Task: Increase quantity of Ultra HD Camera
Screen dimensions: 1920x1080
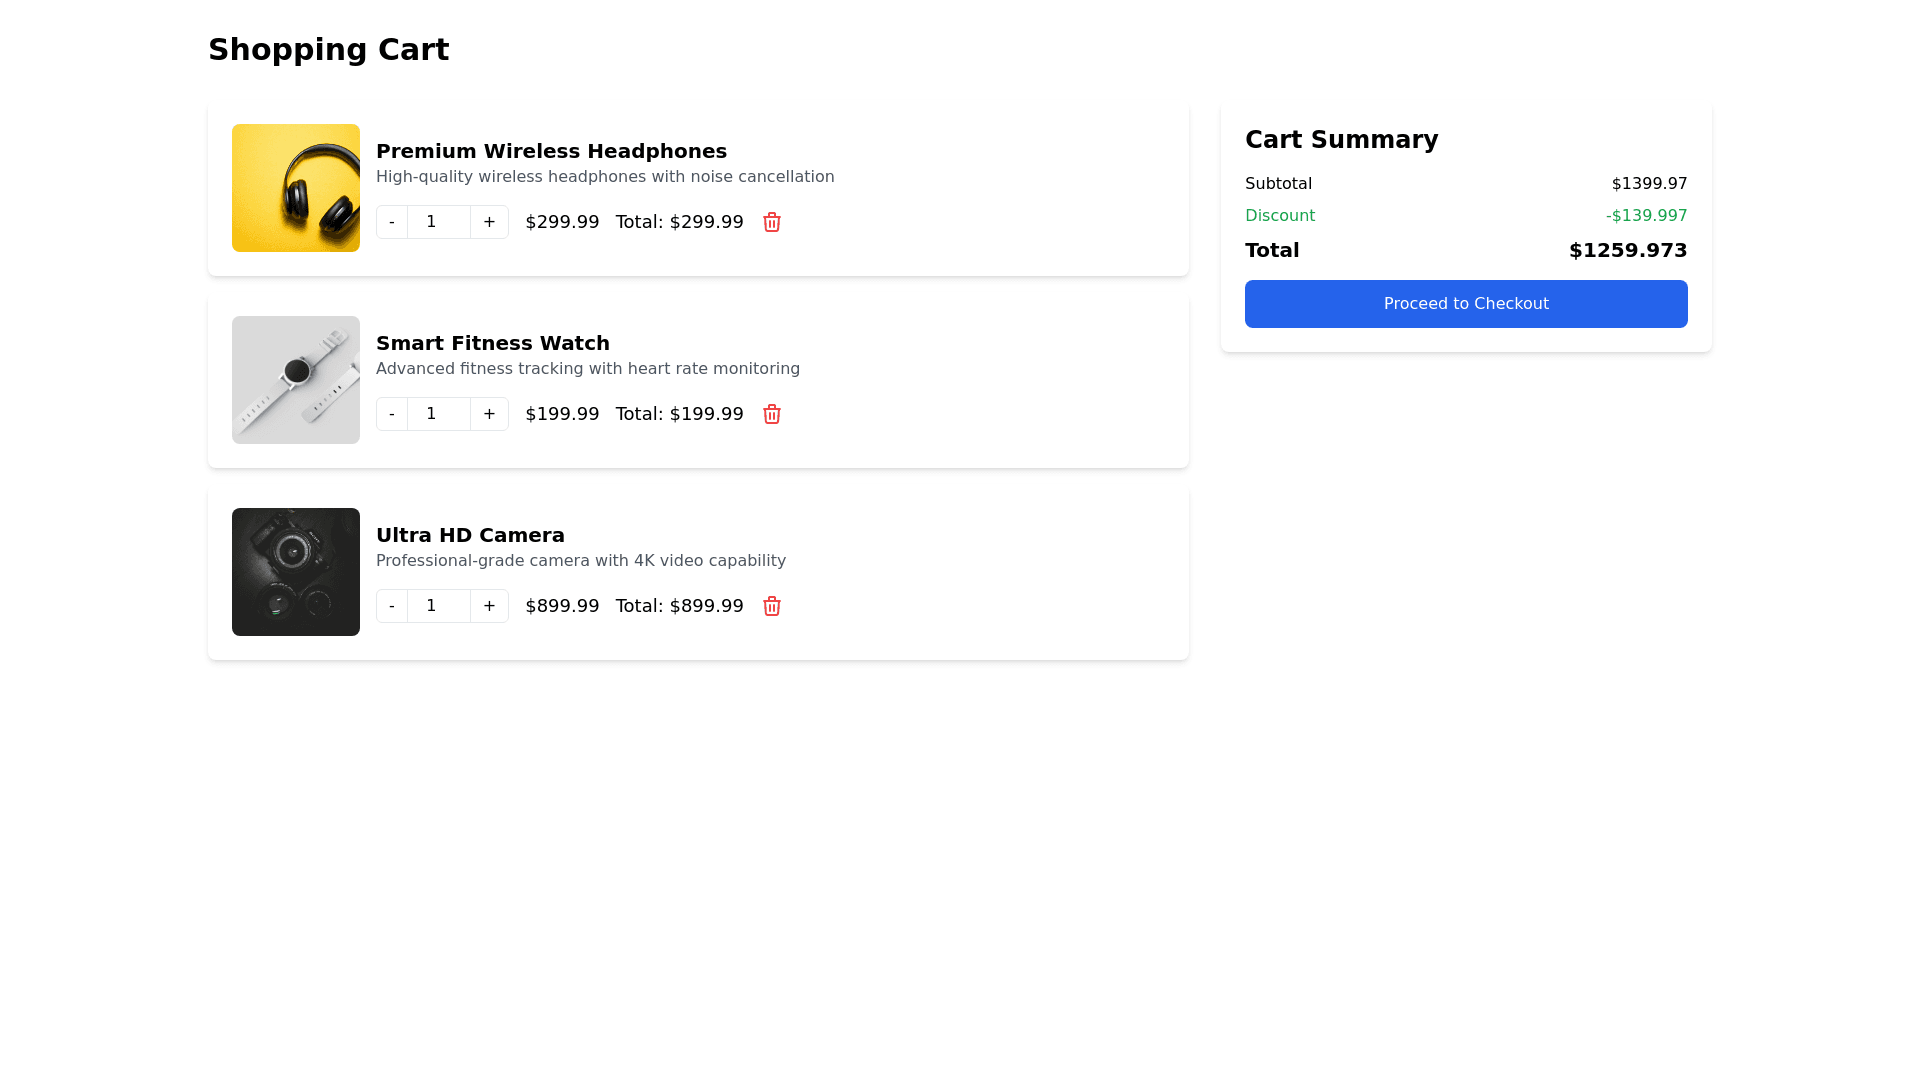Action: pos(489,606)
